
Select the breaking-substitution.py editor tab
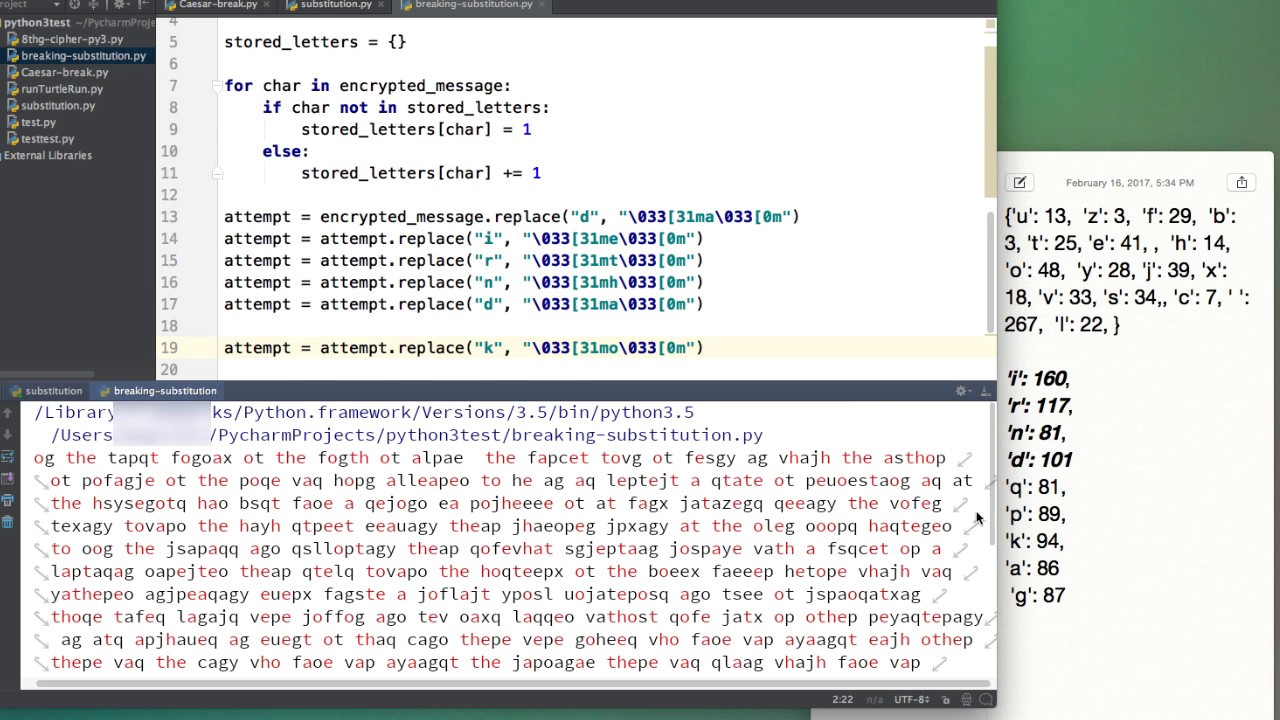pos(473,5)
